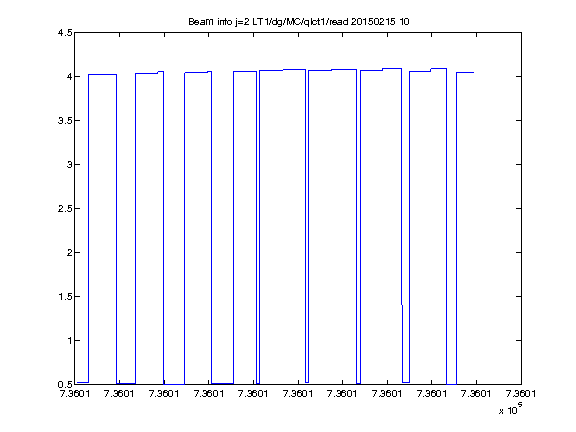Select the small step at 1.4 on the blue trace

tap(402, 305)
